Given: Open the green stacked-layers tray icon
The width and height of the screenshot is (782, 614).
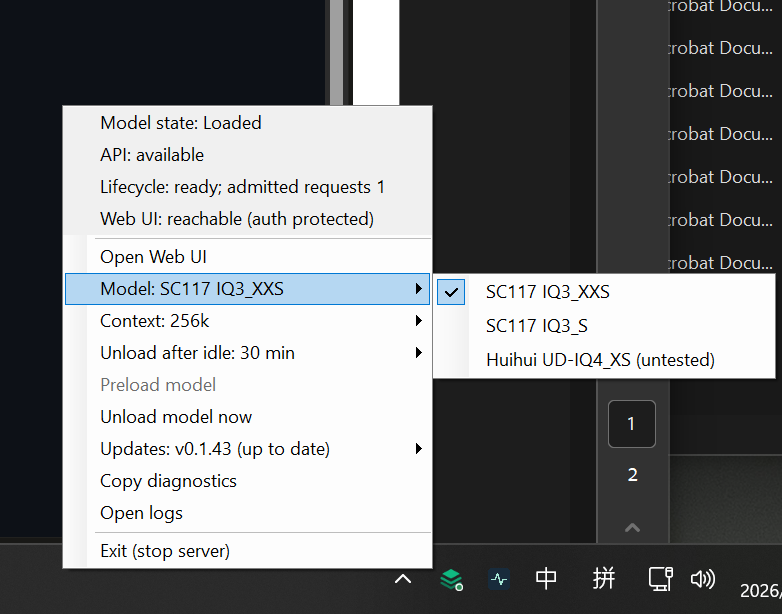Looking at the screenshot, I should tap(451, 579).
